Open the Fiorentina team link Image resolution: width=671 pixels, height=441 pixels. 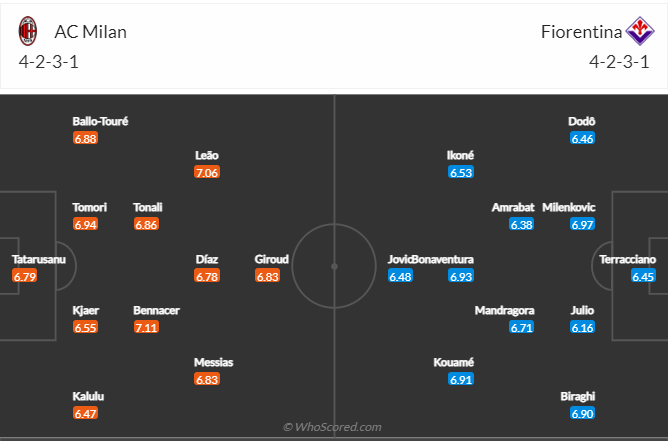click(578, 31)
